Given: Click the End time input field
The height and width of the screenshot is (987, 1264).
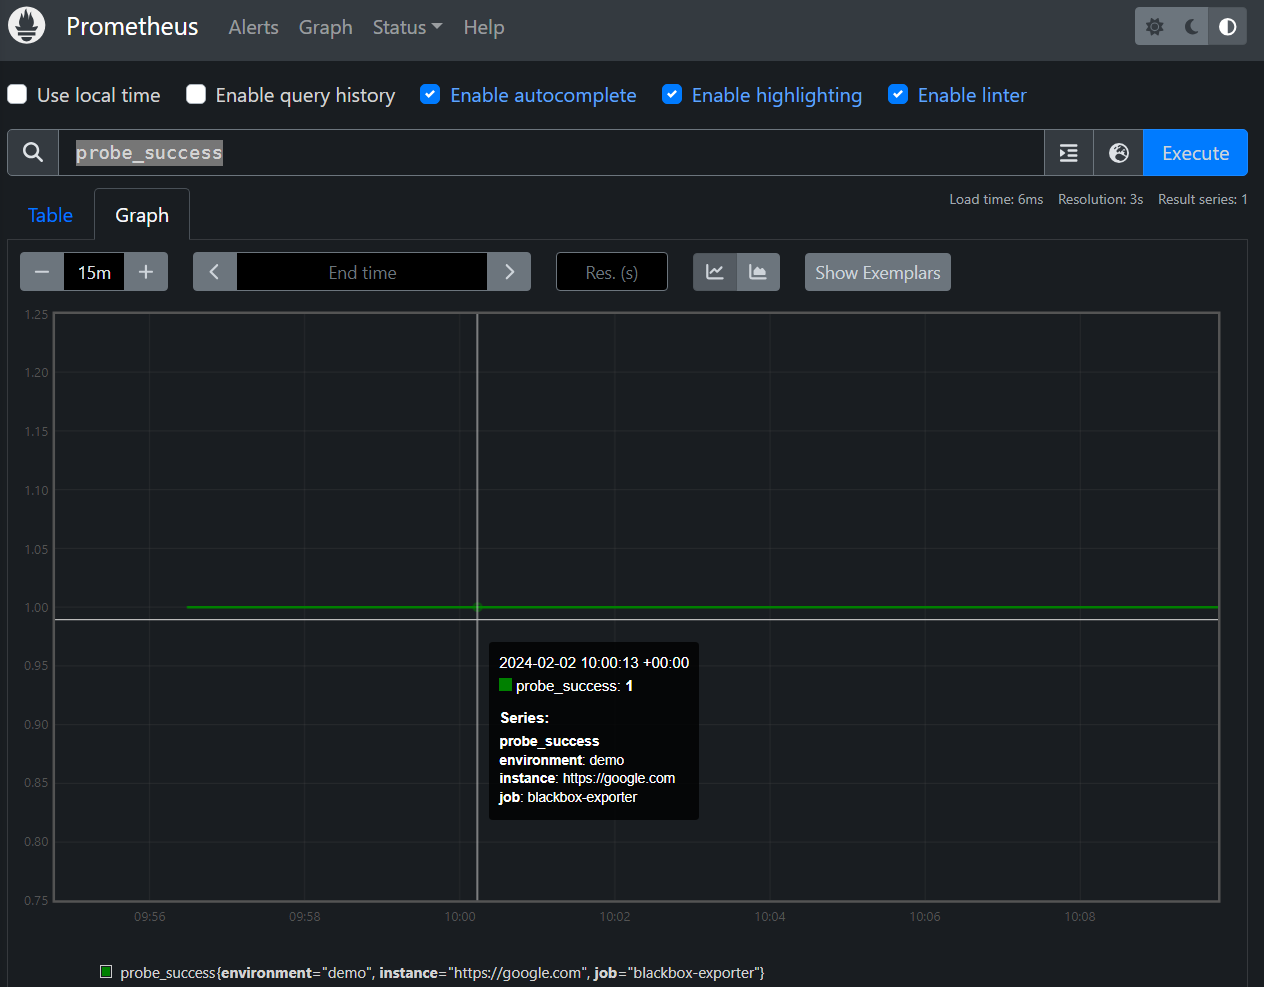Looking at the screenshot, I should pos(362,272).
